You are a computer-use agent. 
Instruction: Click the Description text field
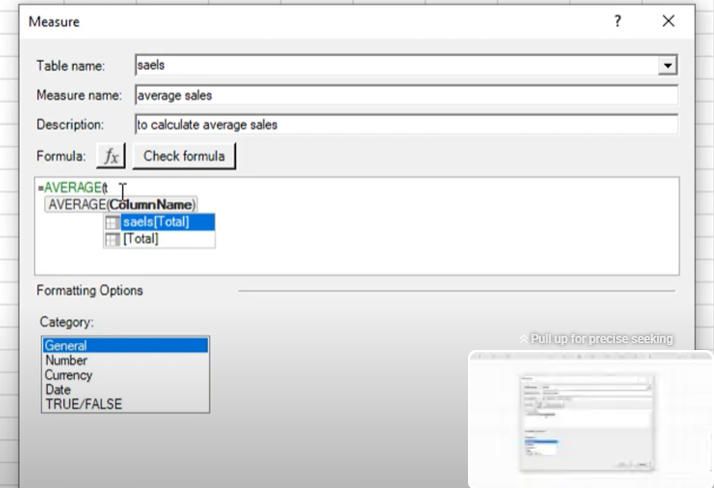tap(407, 124)
